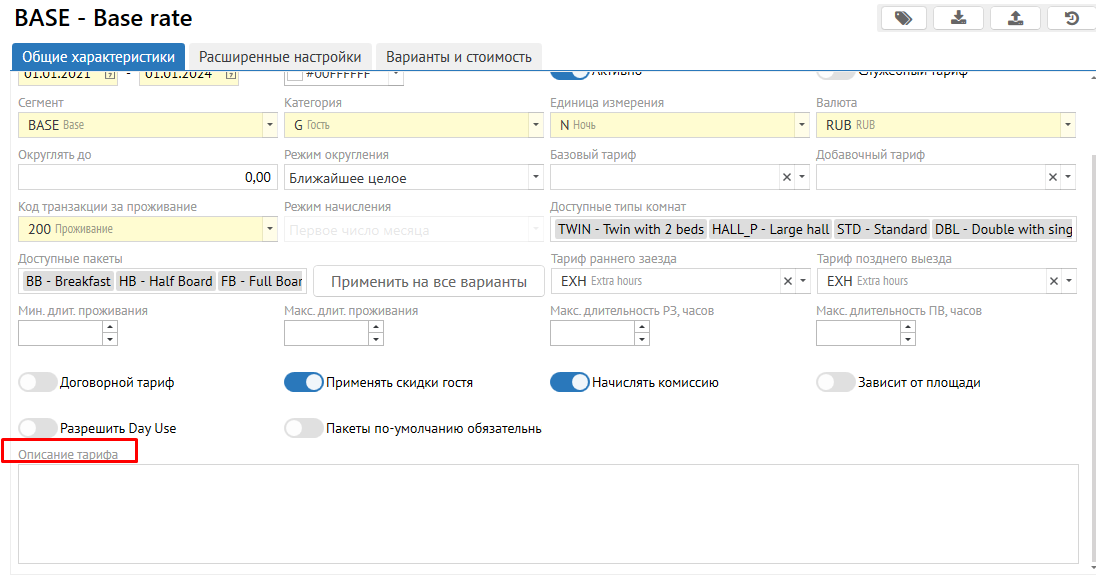Enable the Договорной тариф toggle

(38, 382)
